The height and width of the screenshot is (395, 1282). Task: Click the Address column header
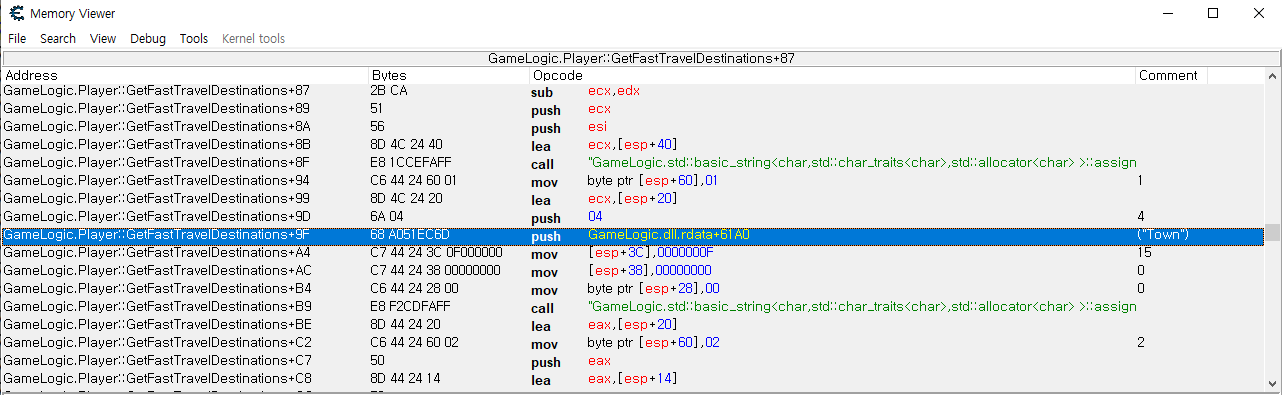[x=185, y=75]
